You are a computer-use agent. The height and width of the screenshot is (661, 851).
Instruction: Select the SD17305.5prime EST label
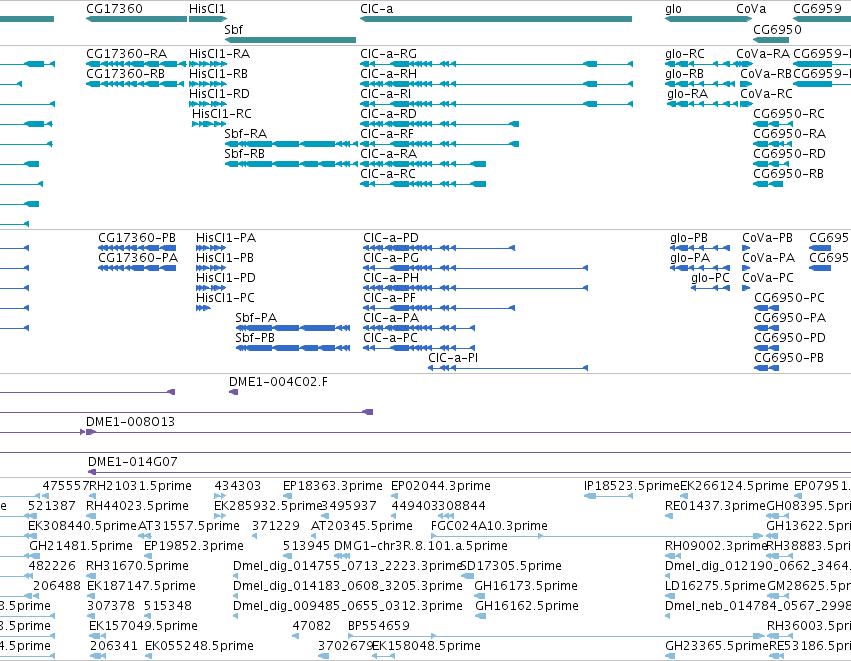pyautogui.click(x=511, y=567)
